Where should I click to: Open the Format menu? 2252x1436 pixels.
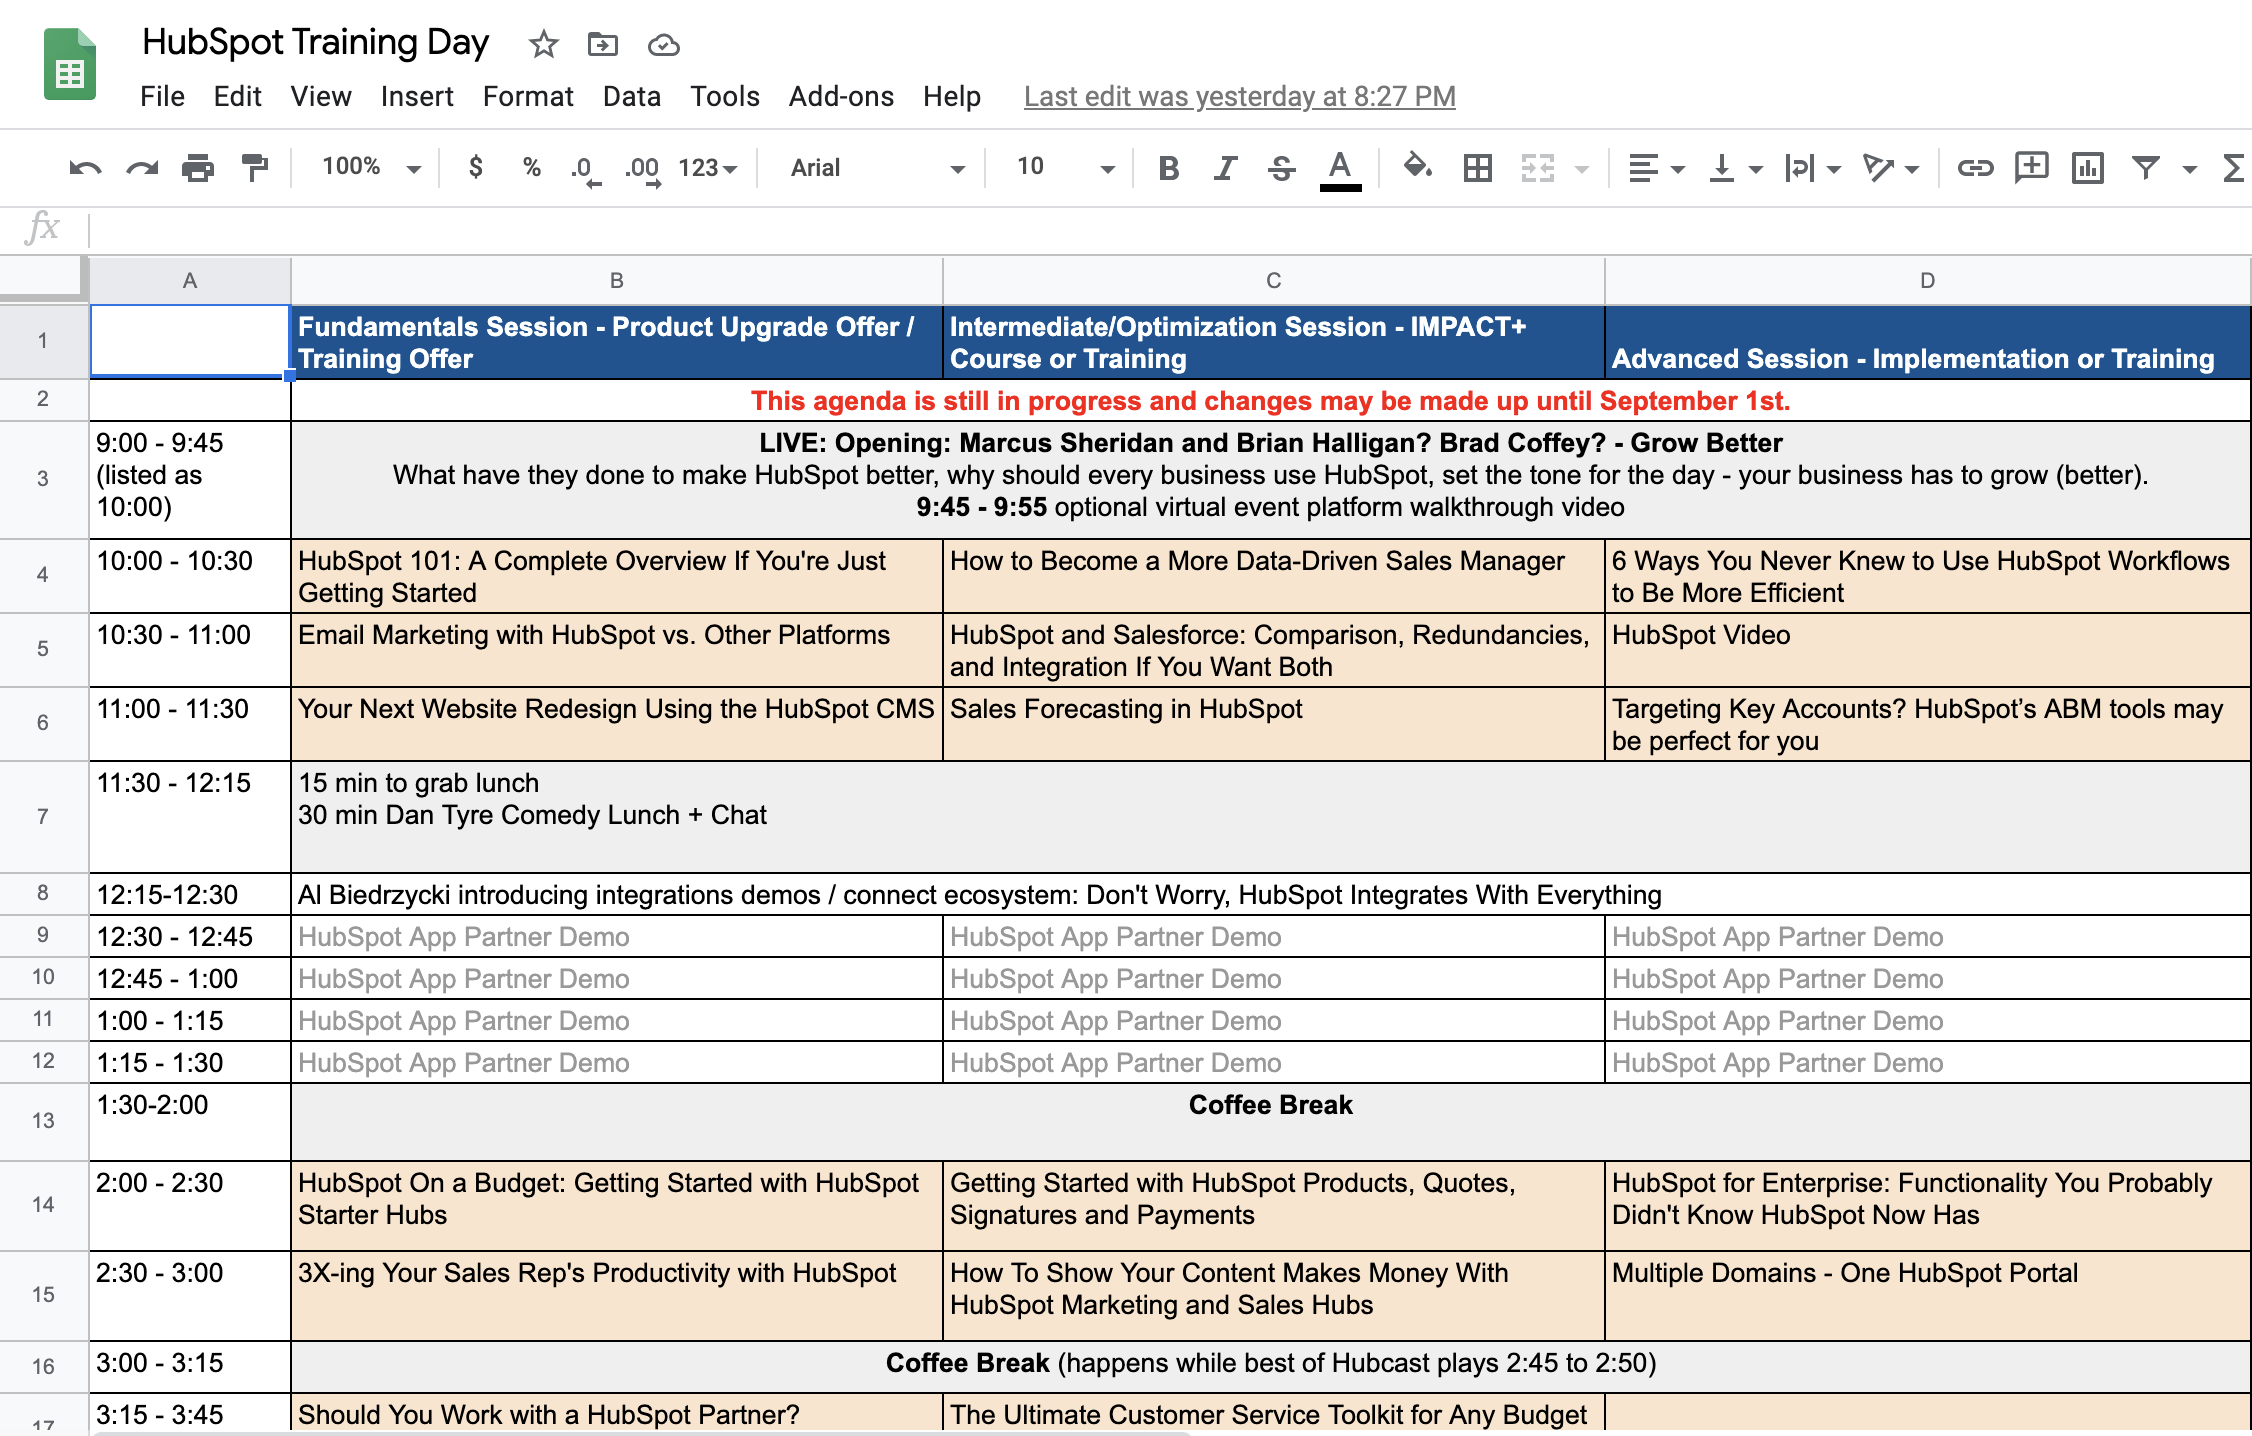pyautogui.click(x=528, y=97)
